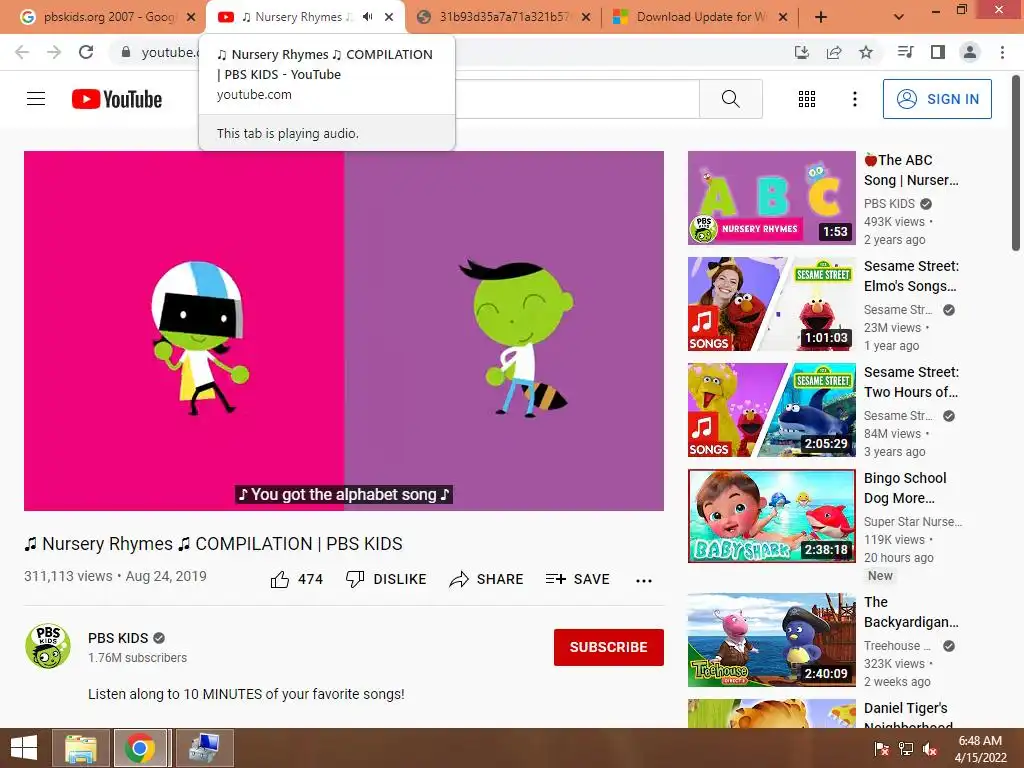Open the computer utility taskbar icon
The image size is (1024, 768).
(x=204, y=748)
